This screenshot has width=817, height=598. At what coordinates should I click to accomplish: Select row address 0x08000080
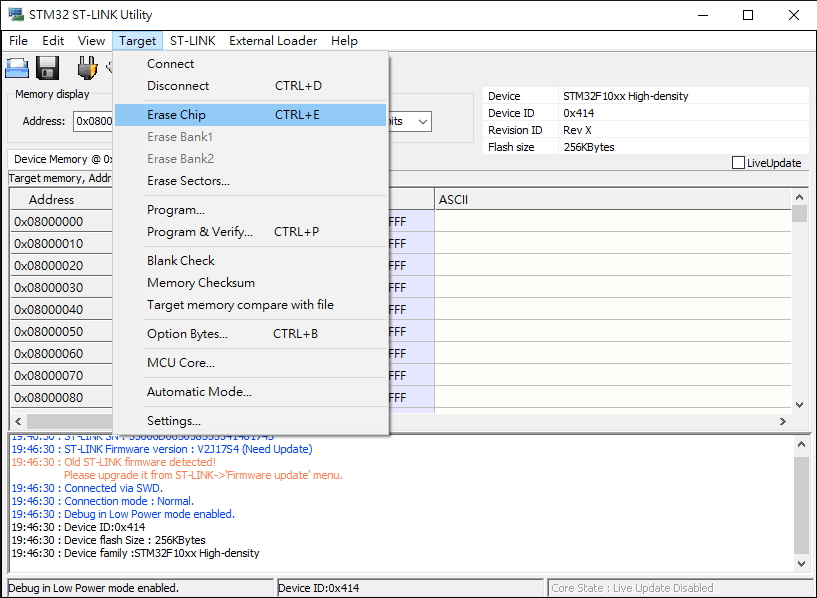[x=48, y=397]
